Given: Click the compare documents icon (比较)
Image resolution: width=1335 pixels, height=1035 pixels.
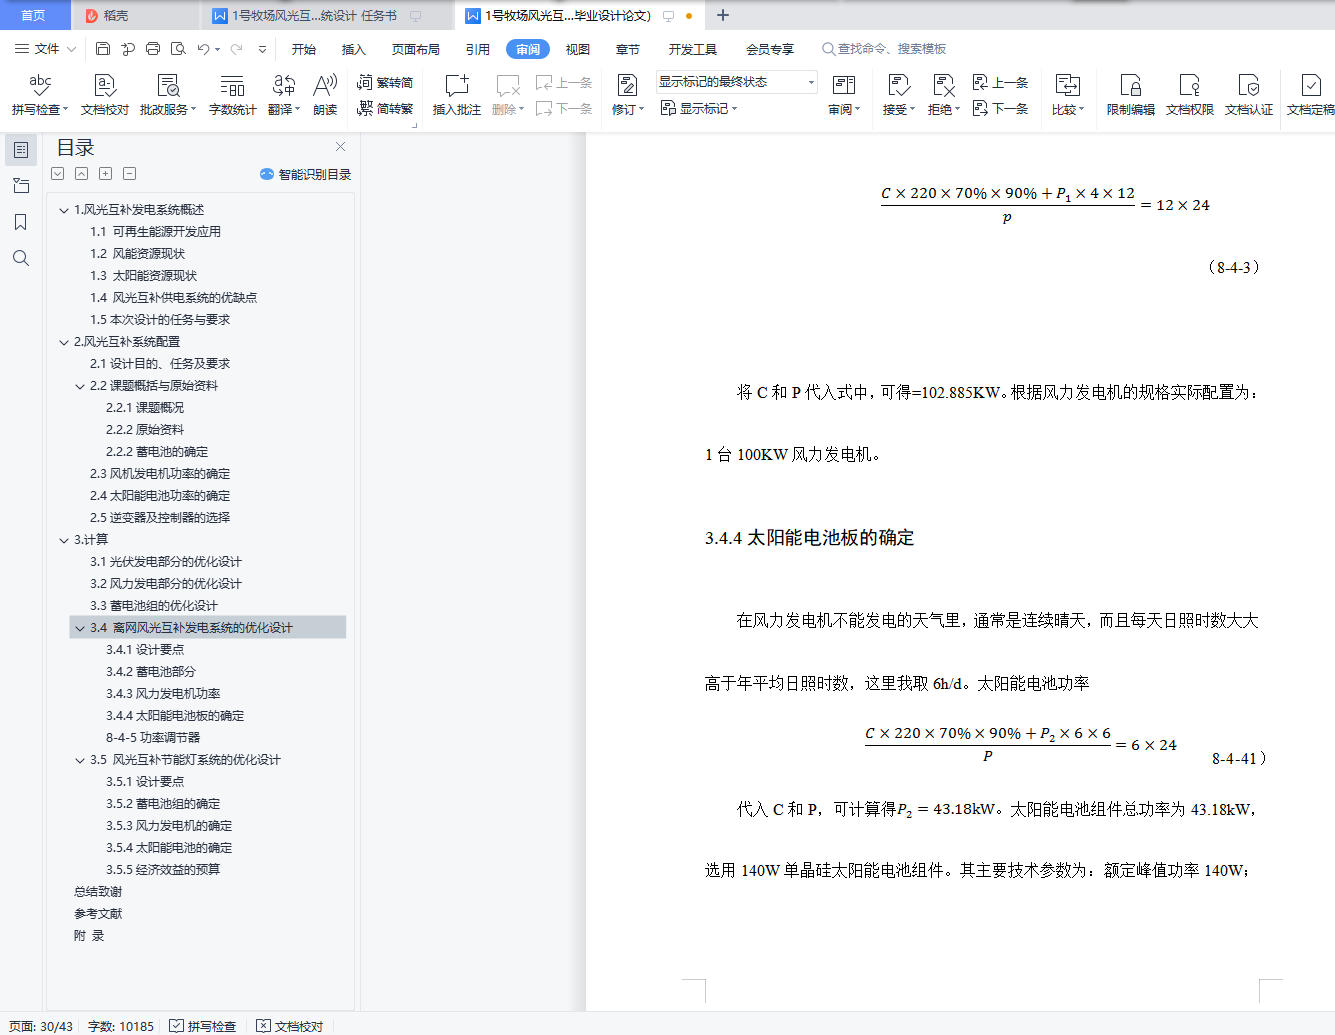Looking at the screenshot, I should coord(1067,95).
